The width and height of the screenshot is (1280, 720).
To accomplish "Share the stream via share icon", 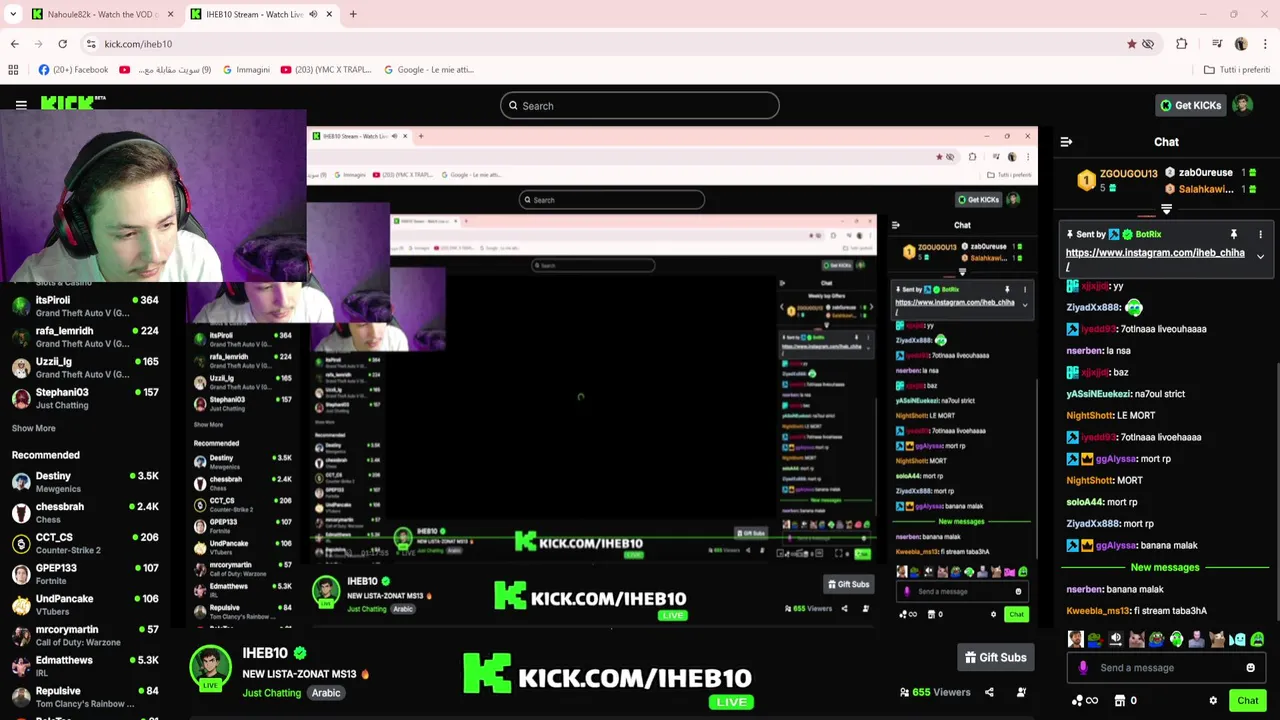I will point(989,692).
